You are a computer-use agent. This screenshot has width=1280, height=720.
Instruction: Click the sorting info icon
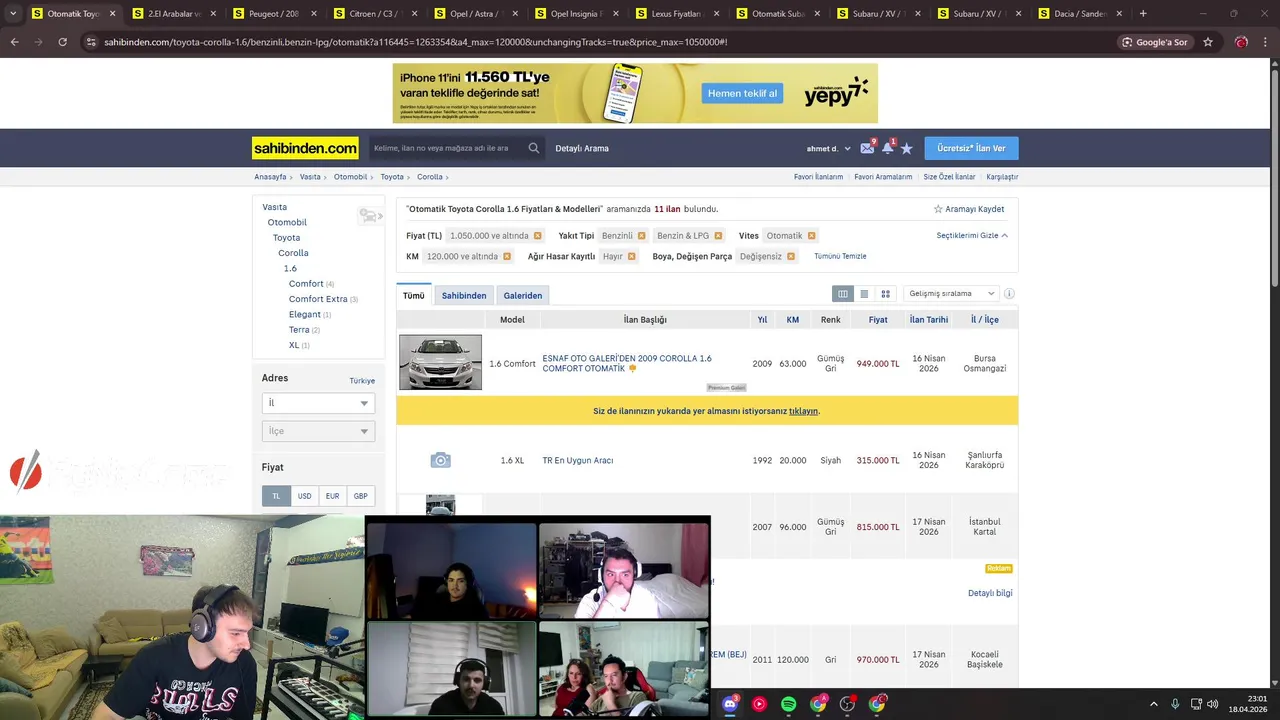click(1009, 294)
